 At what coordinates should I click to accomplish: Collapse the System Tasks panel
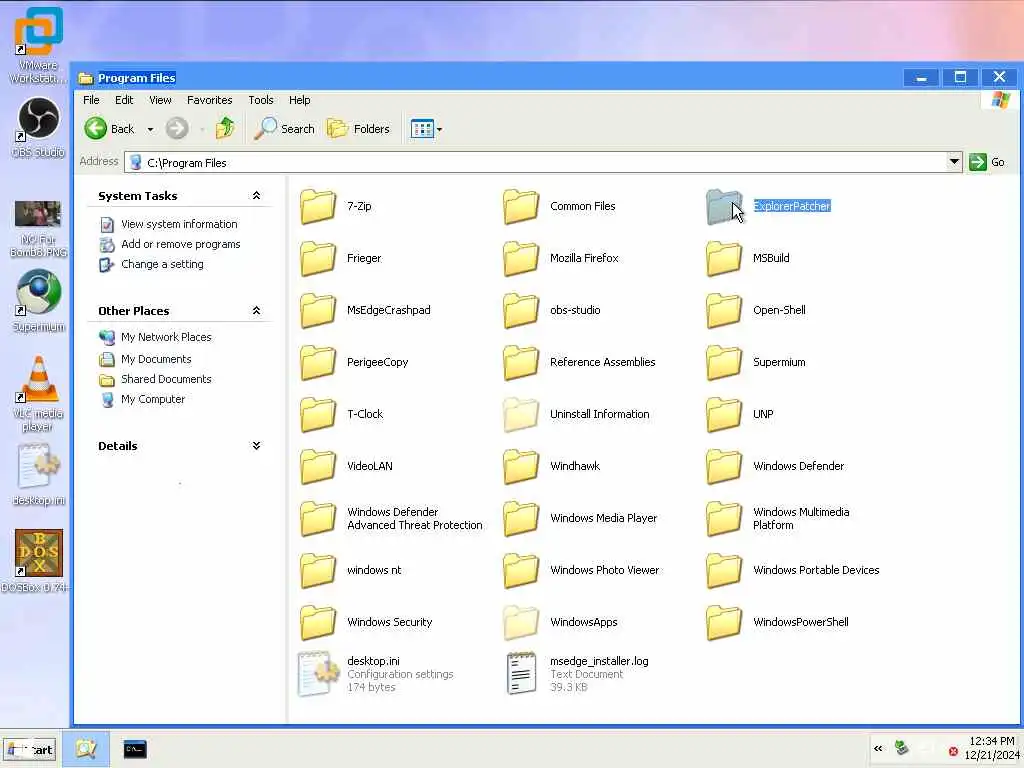(257, 195)
